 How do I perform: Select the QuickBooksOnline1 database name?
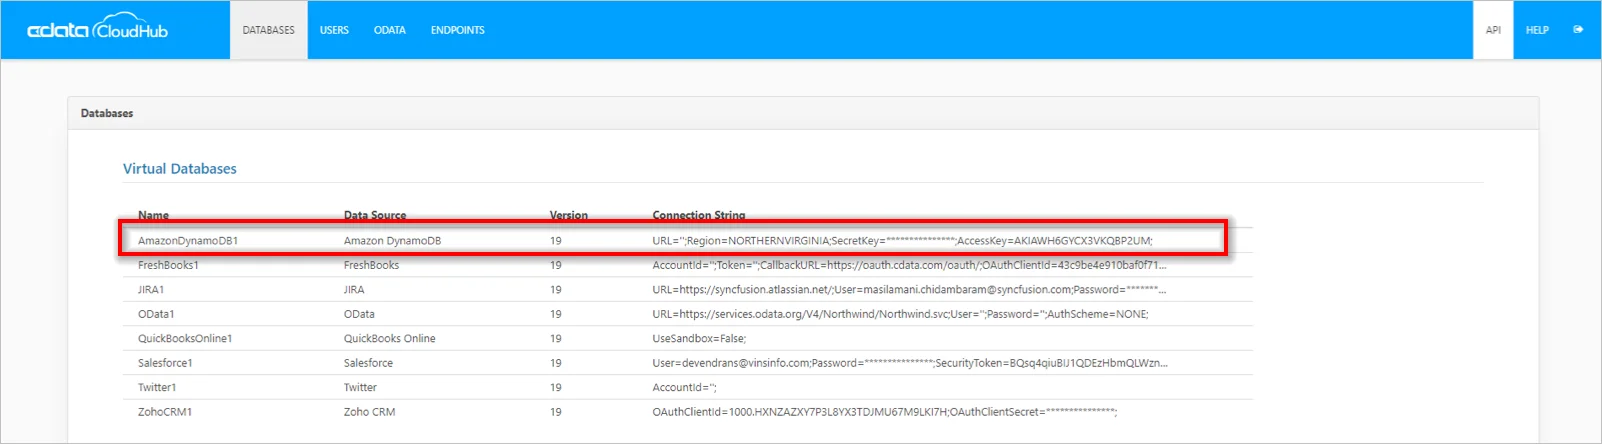click(185, 339)
